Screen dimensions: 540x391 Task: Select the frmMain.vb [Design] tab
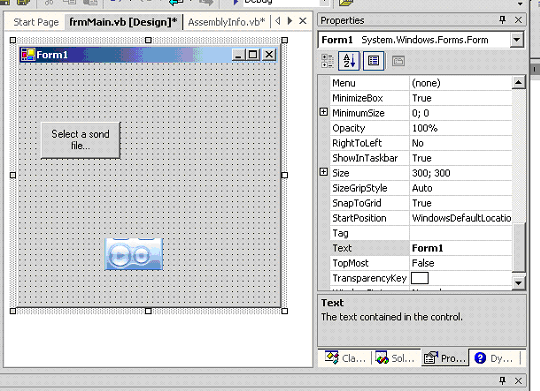[123, 22]
